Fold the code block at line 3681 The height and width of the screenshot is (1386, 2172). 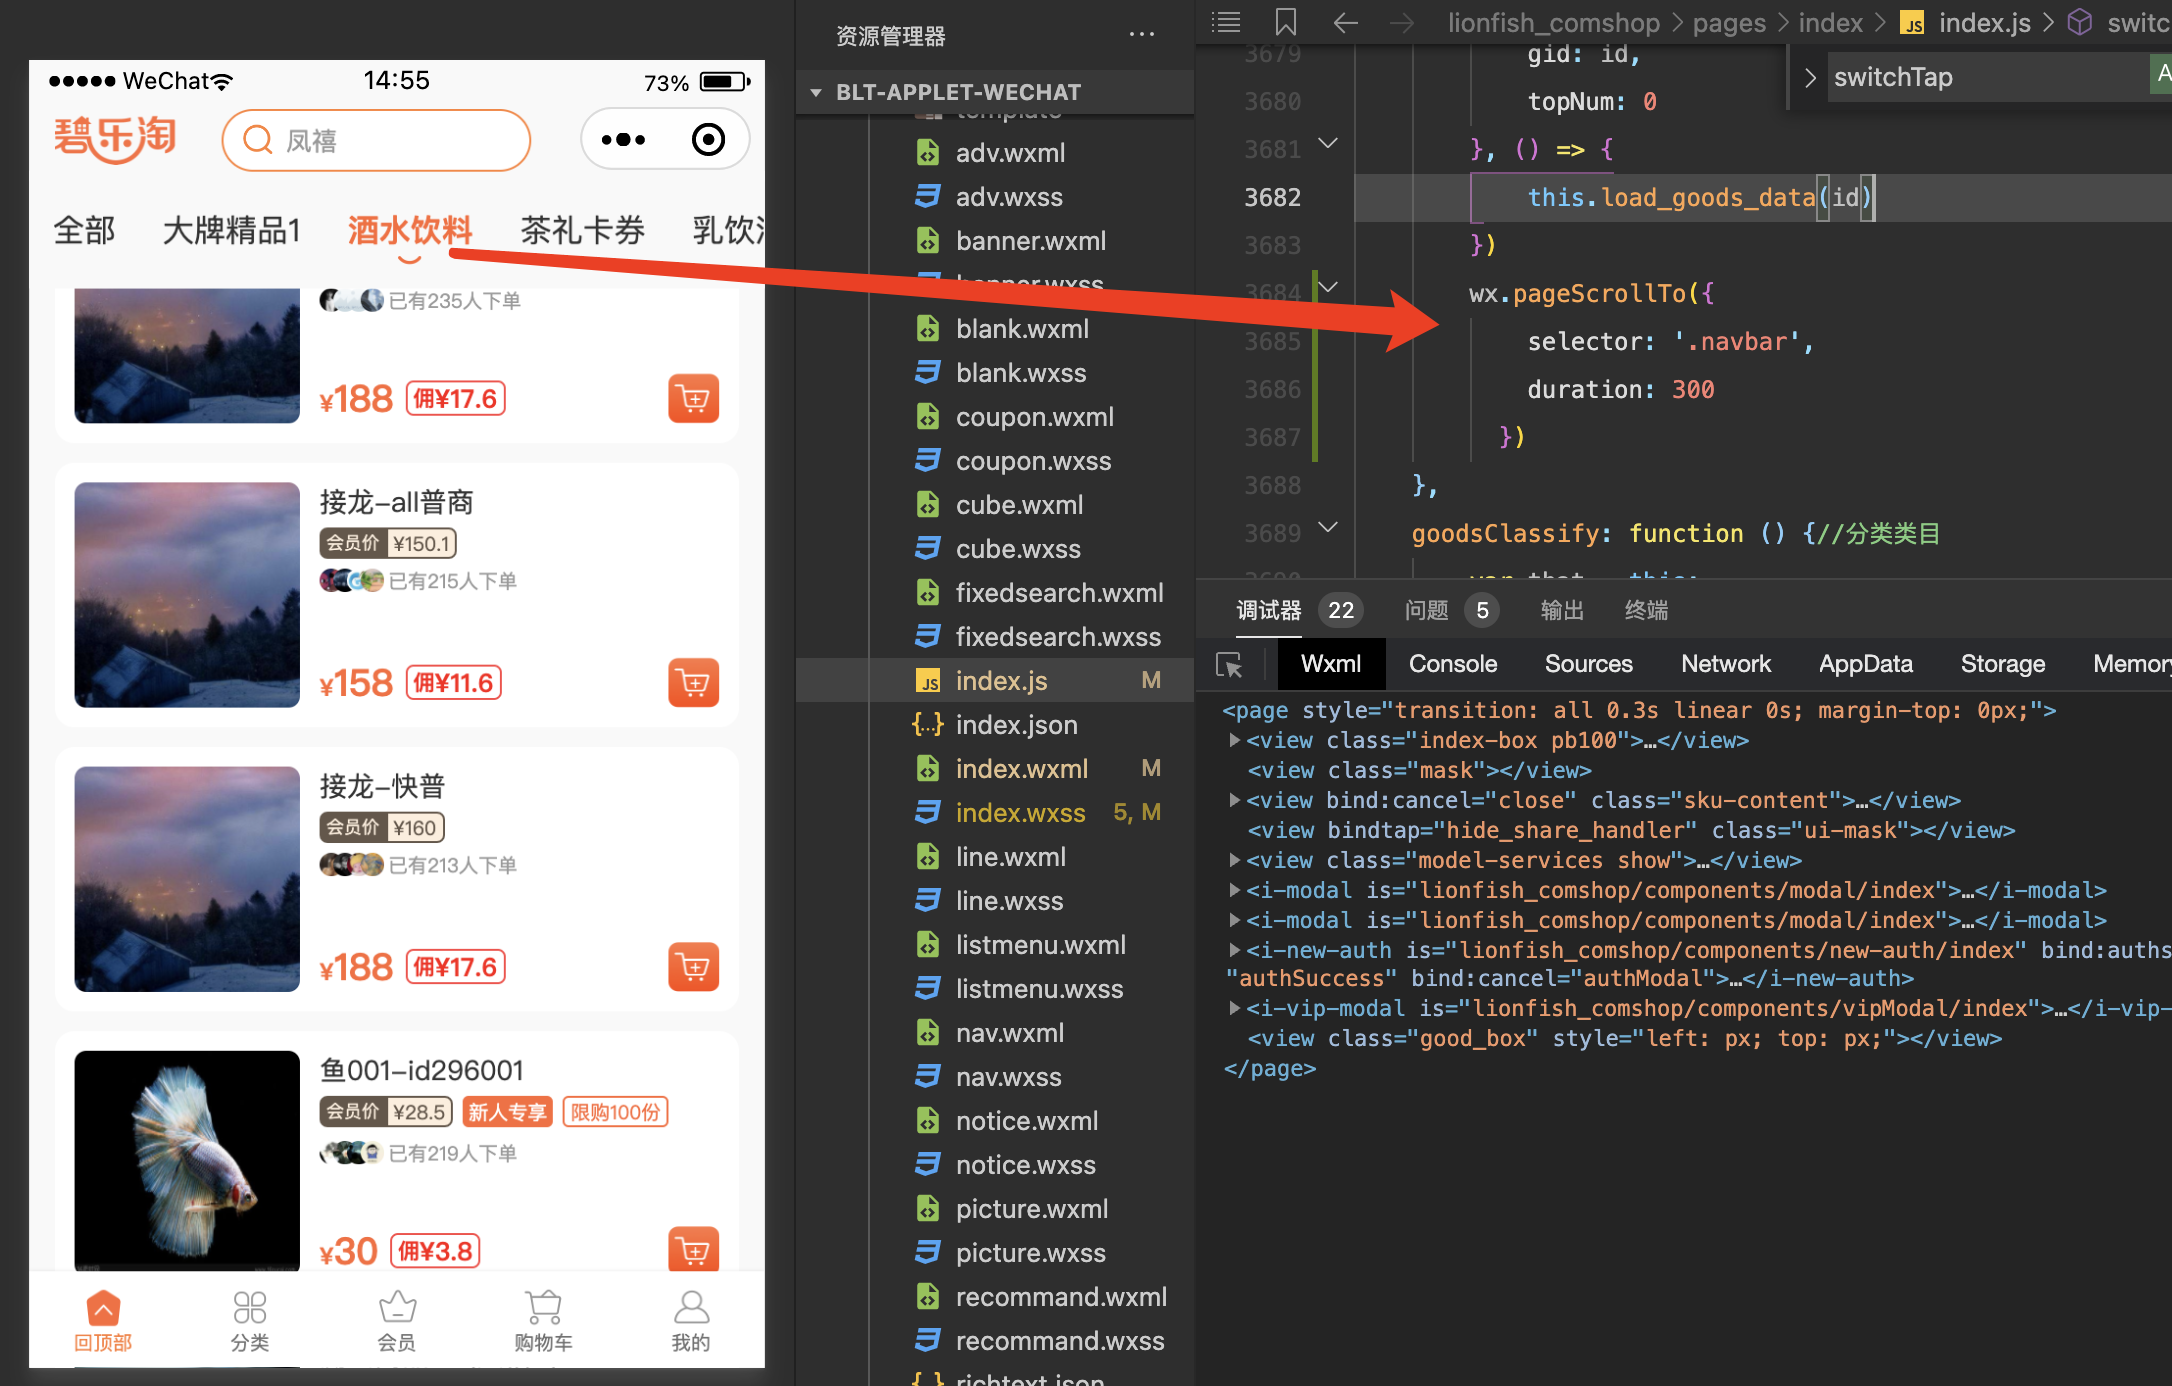tap(1328, 144)
